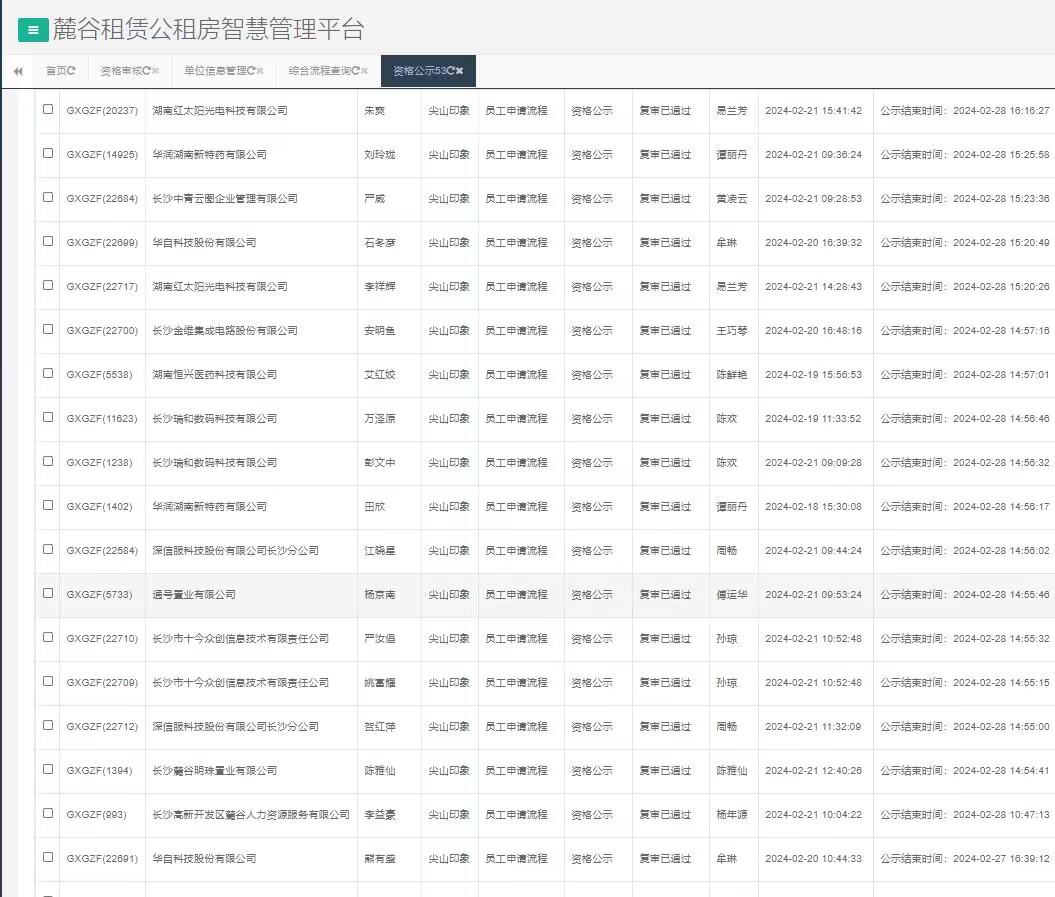This screenshot has width=1055, height=897.
Task: Refresh the 首页 tab using its reload icon
Action: click(x=71, y=71)
